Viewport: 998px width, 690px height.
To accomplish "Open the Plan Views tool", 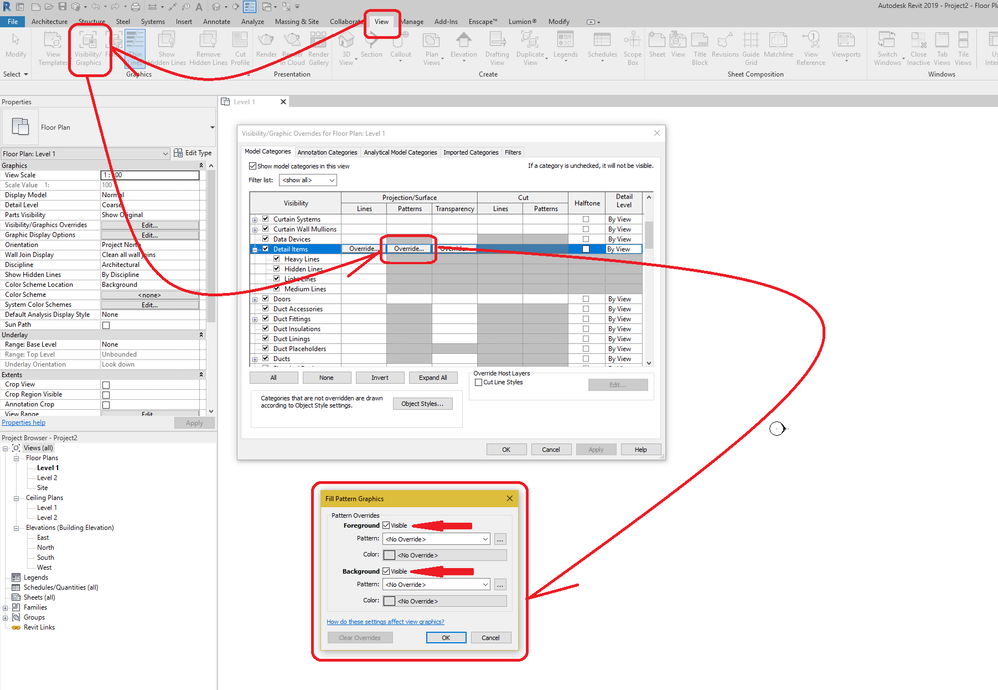I will tap(432, 48).
